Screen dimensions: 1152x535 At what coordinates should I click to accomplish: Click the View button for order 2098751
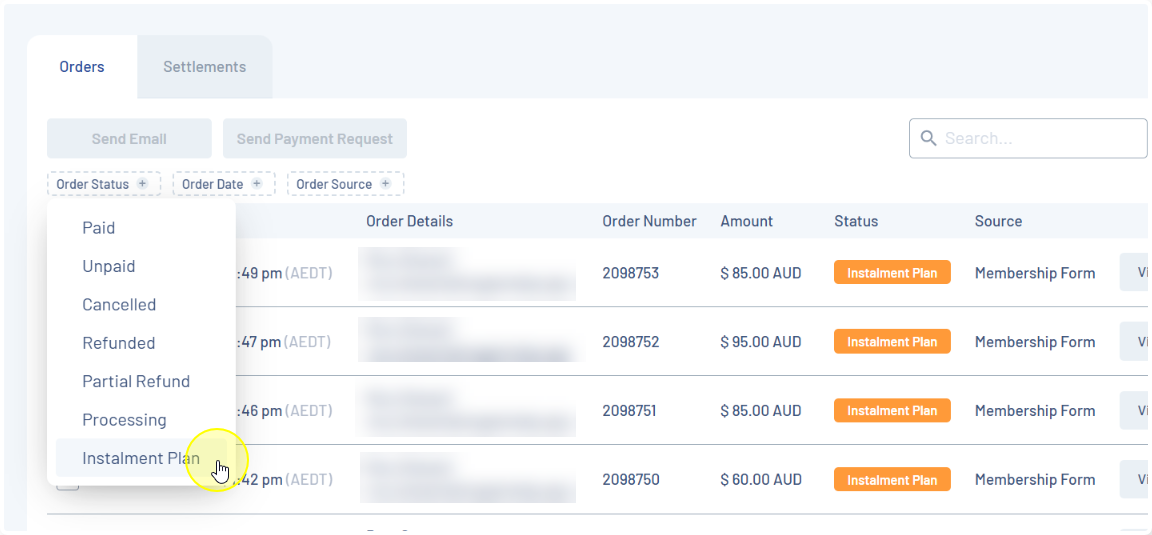pyautogui.click(x=1134, y=411)
